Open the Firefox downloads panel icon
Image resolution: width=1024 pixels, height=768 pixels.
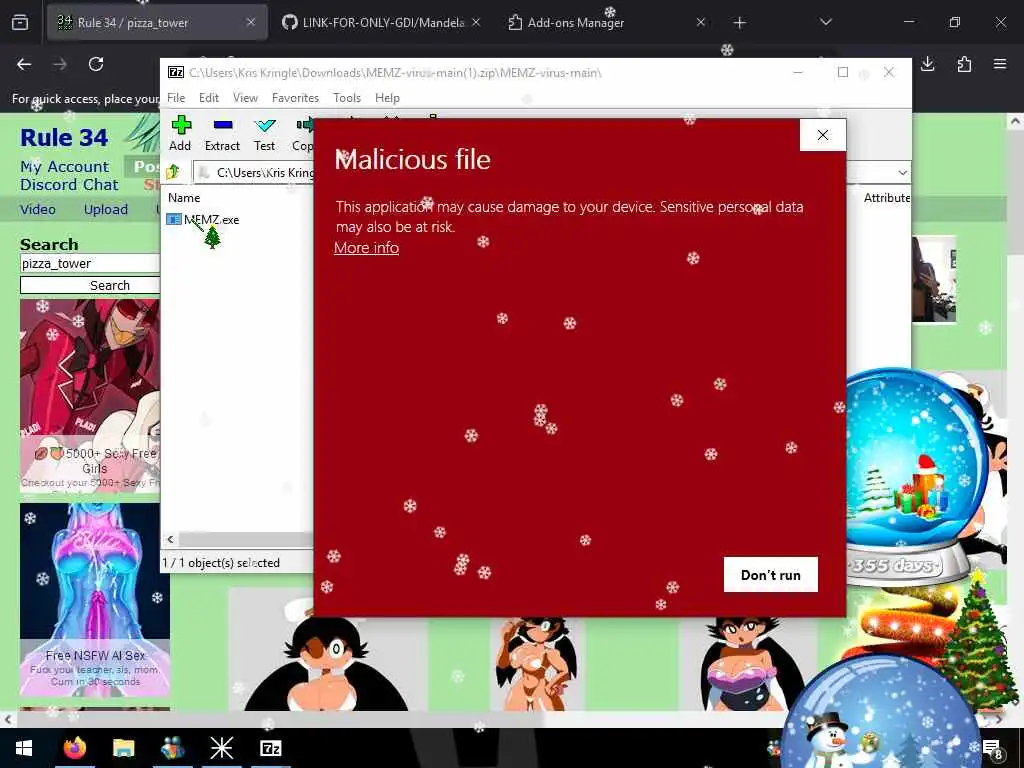(x=927, y=63)
